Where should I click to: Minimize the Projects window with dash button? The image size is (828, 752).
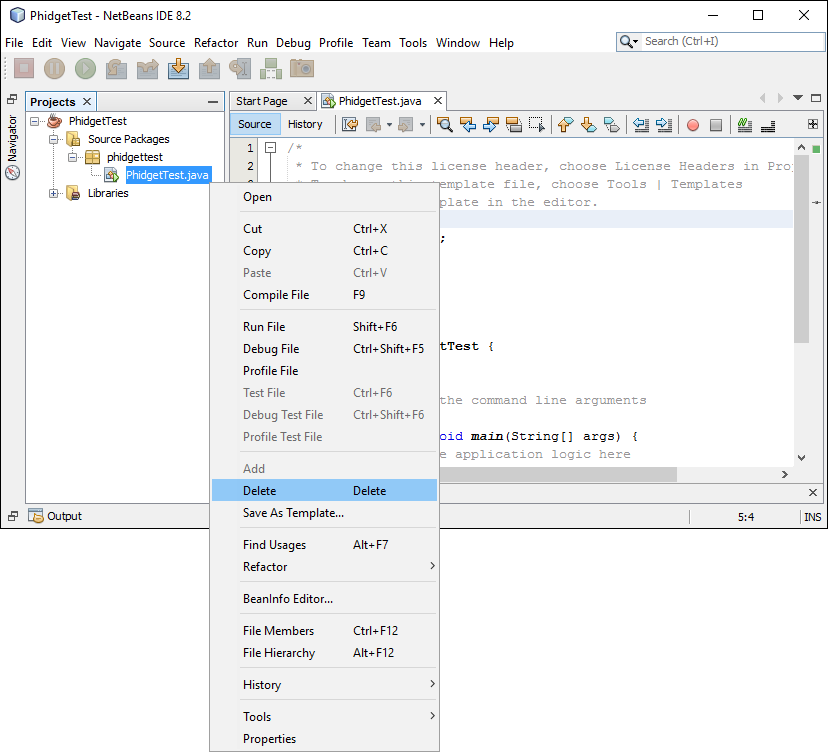(x=213, y=101)
